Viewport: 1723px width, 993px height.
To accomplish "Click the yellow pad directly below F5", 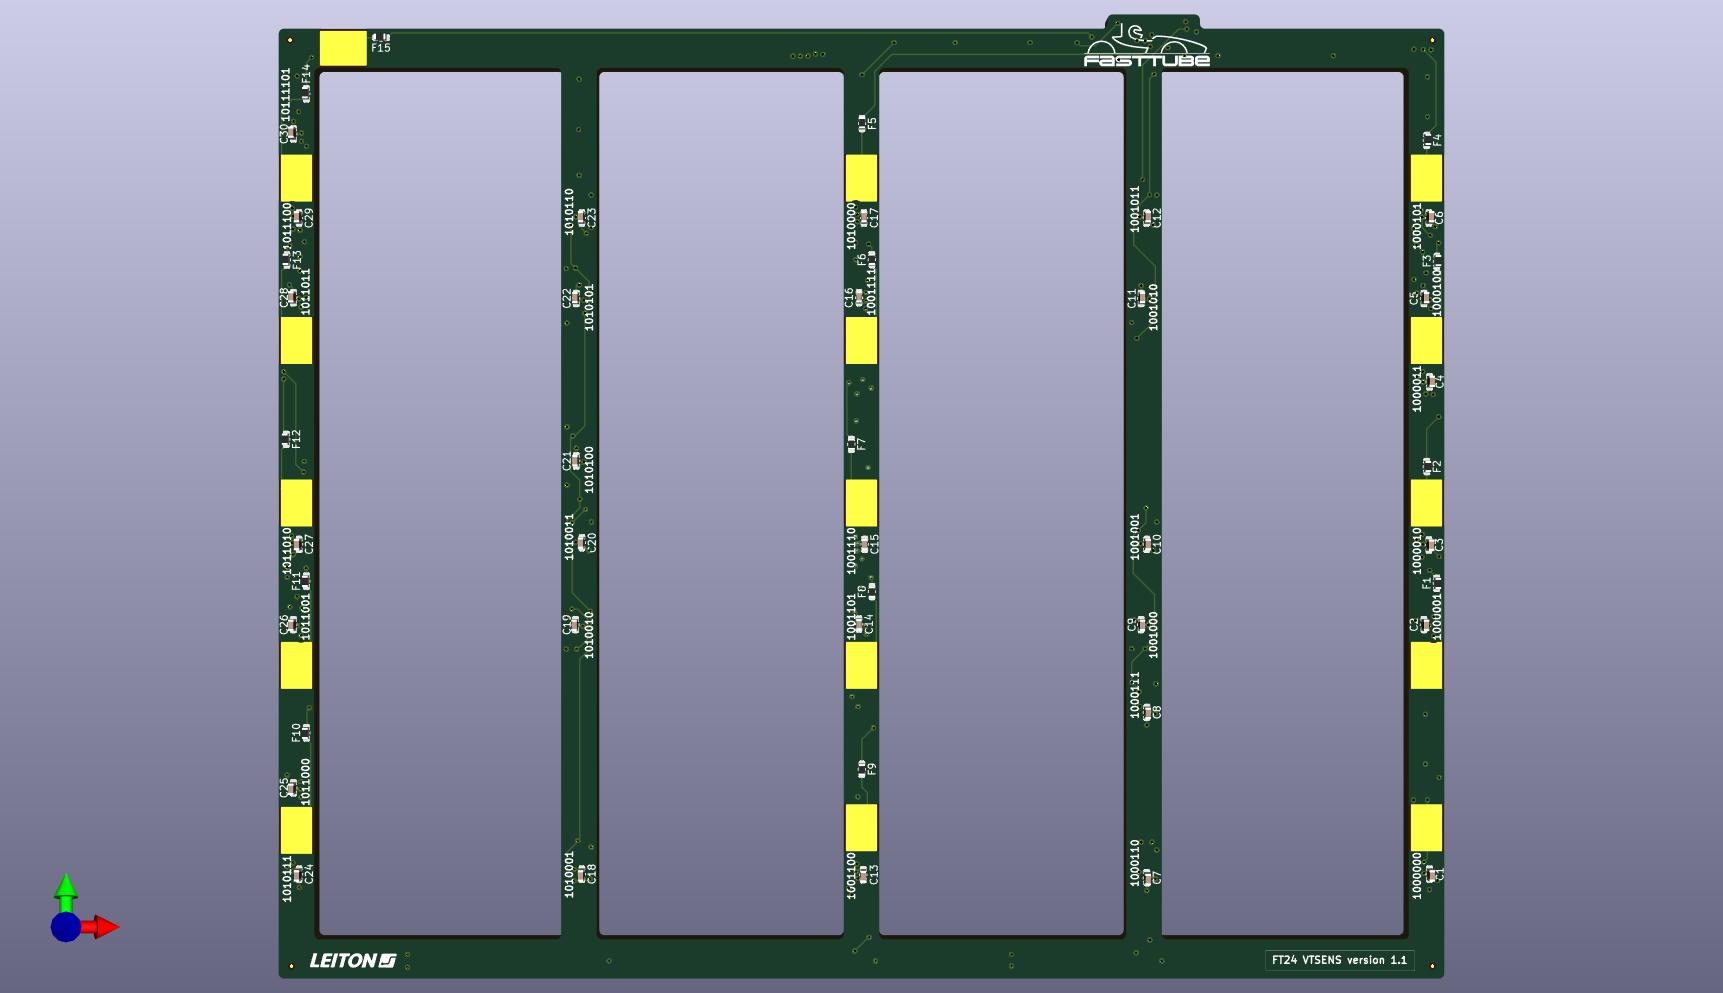I will point(861,178).
